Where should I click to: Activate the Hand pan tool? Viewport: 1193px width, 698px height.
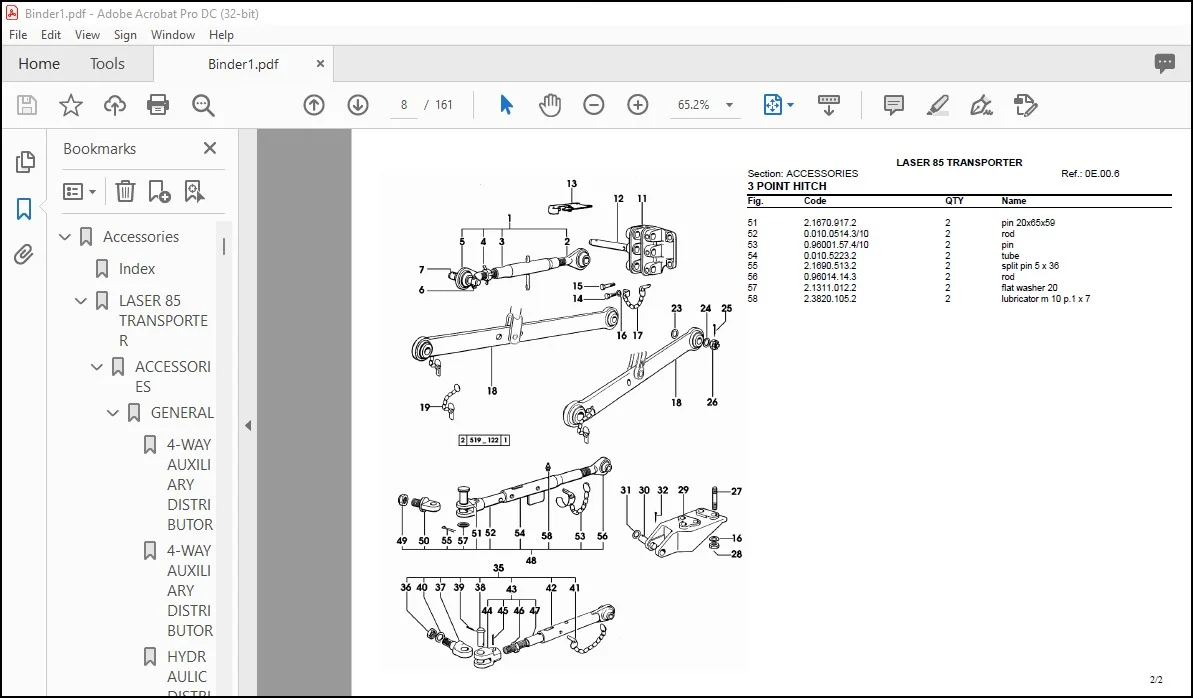(549, 105)
